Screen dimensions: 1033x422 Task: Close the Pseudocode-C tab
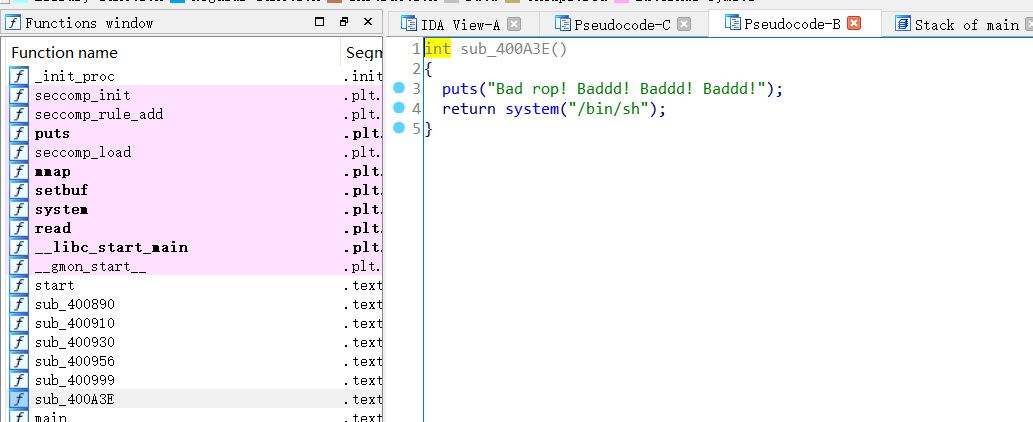(684, 24)
